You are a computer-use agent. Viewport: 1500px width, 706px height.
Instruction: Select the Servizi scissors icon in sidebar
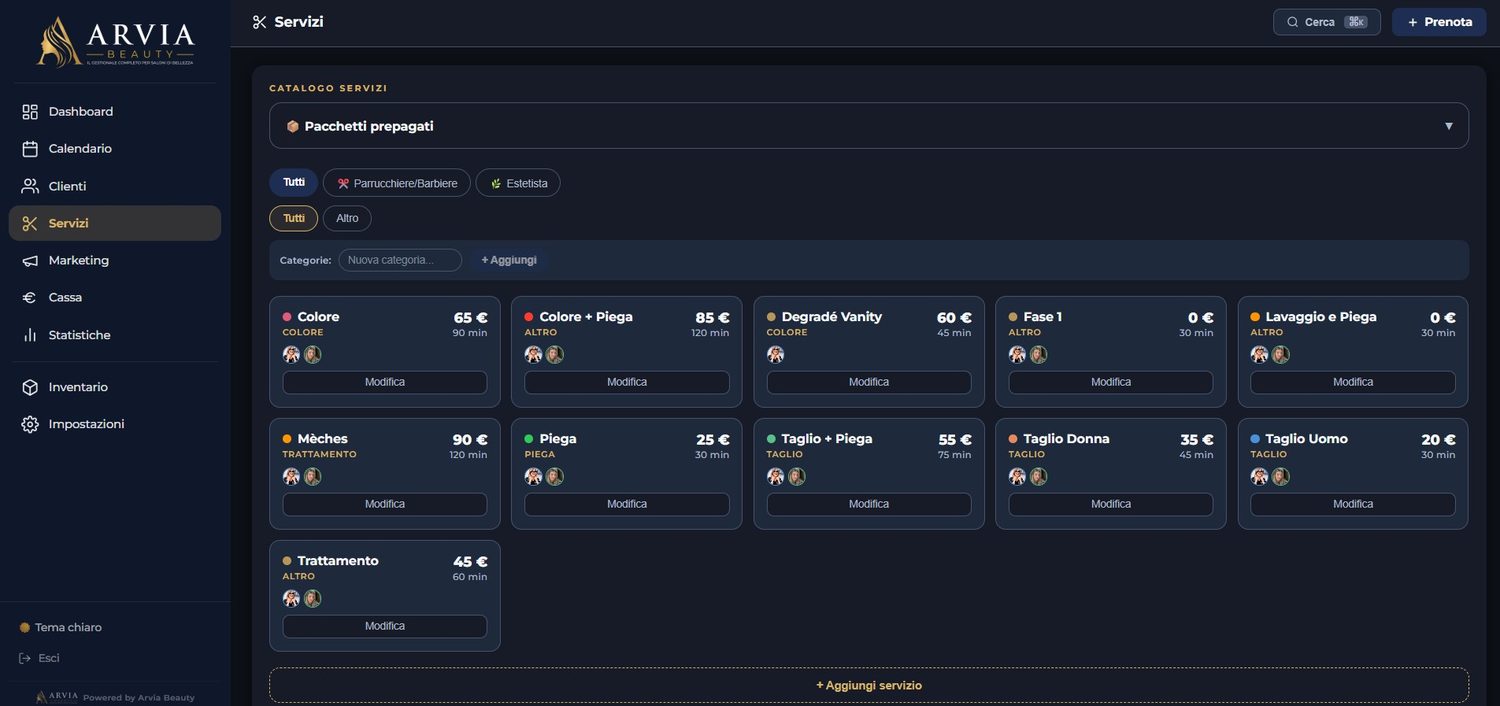(30, 223)
